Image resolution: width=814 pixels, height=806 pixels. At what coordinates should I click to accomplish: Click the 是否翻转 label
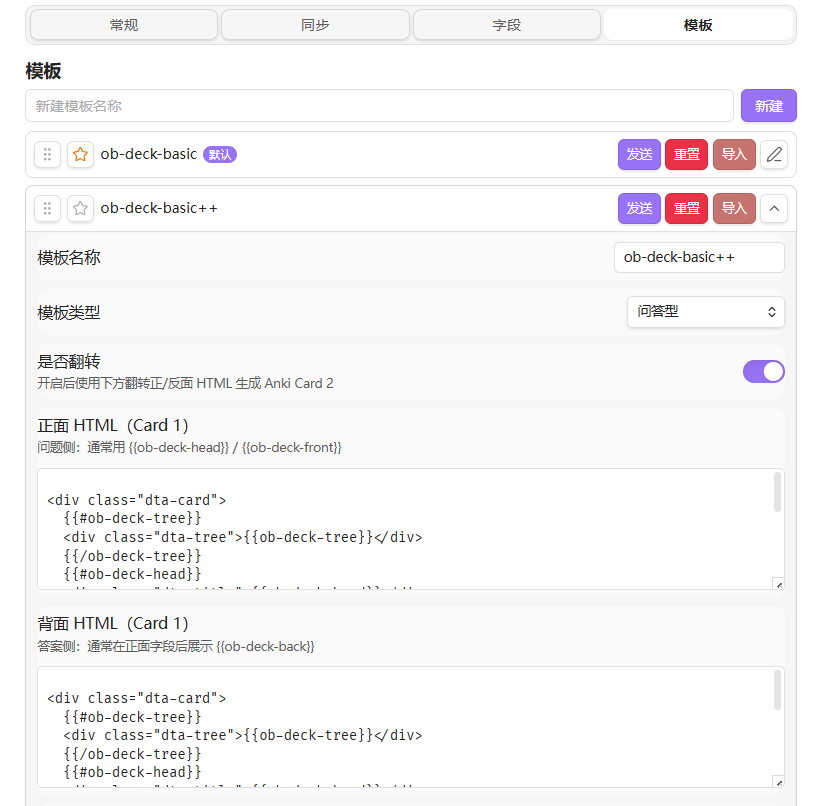click(x=69, y=361)
